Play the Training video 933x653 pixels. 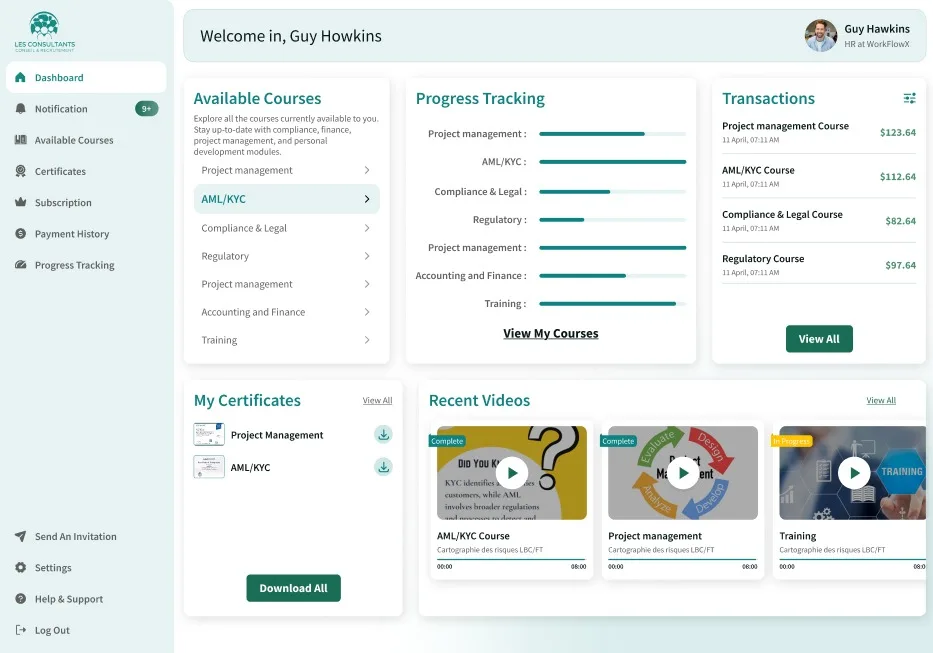(854, 473)
